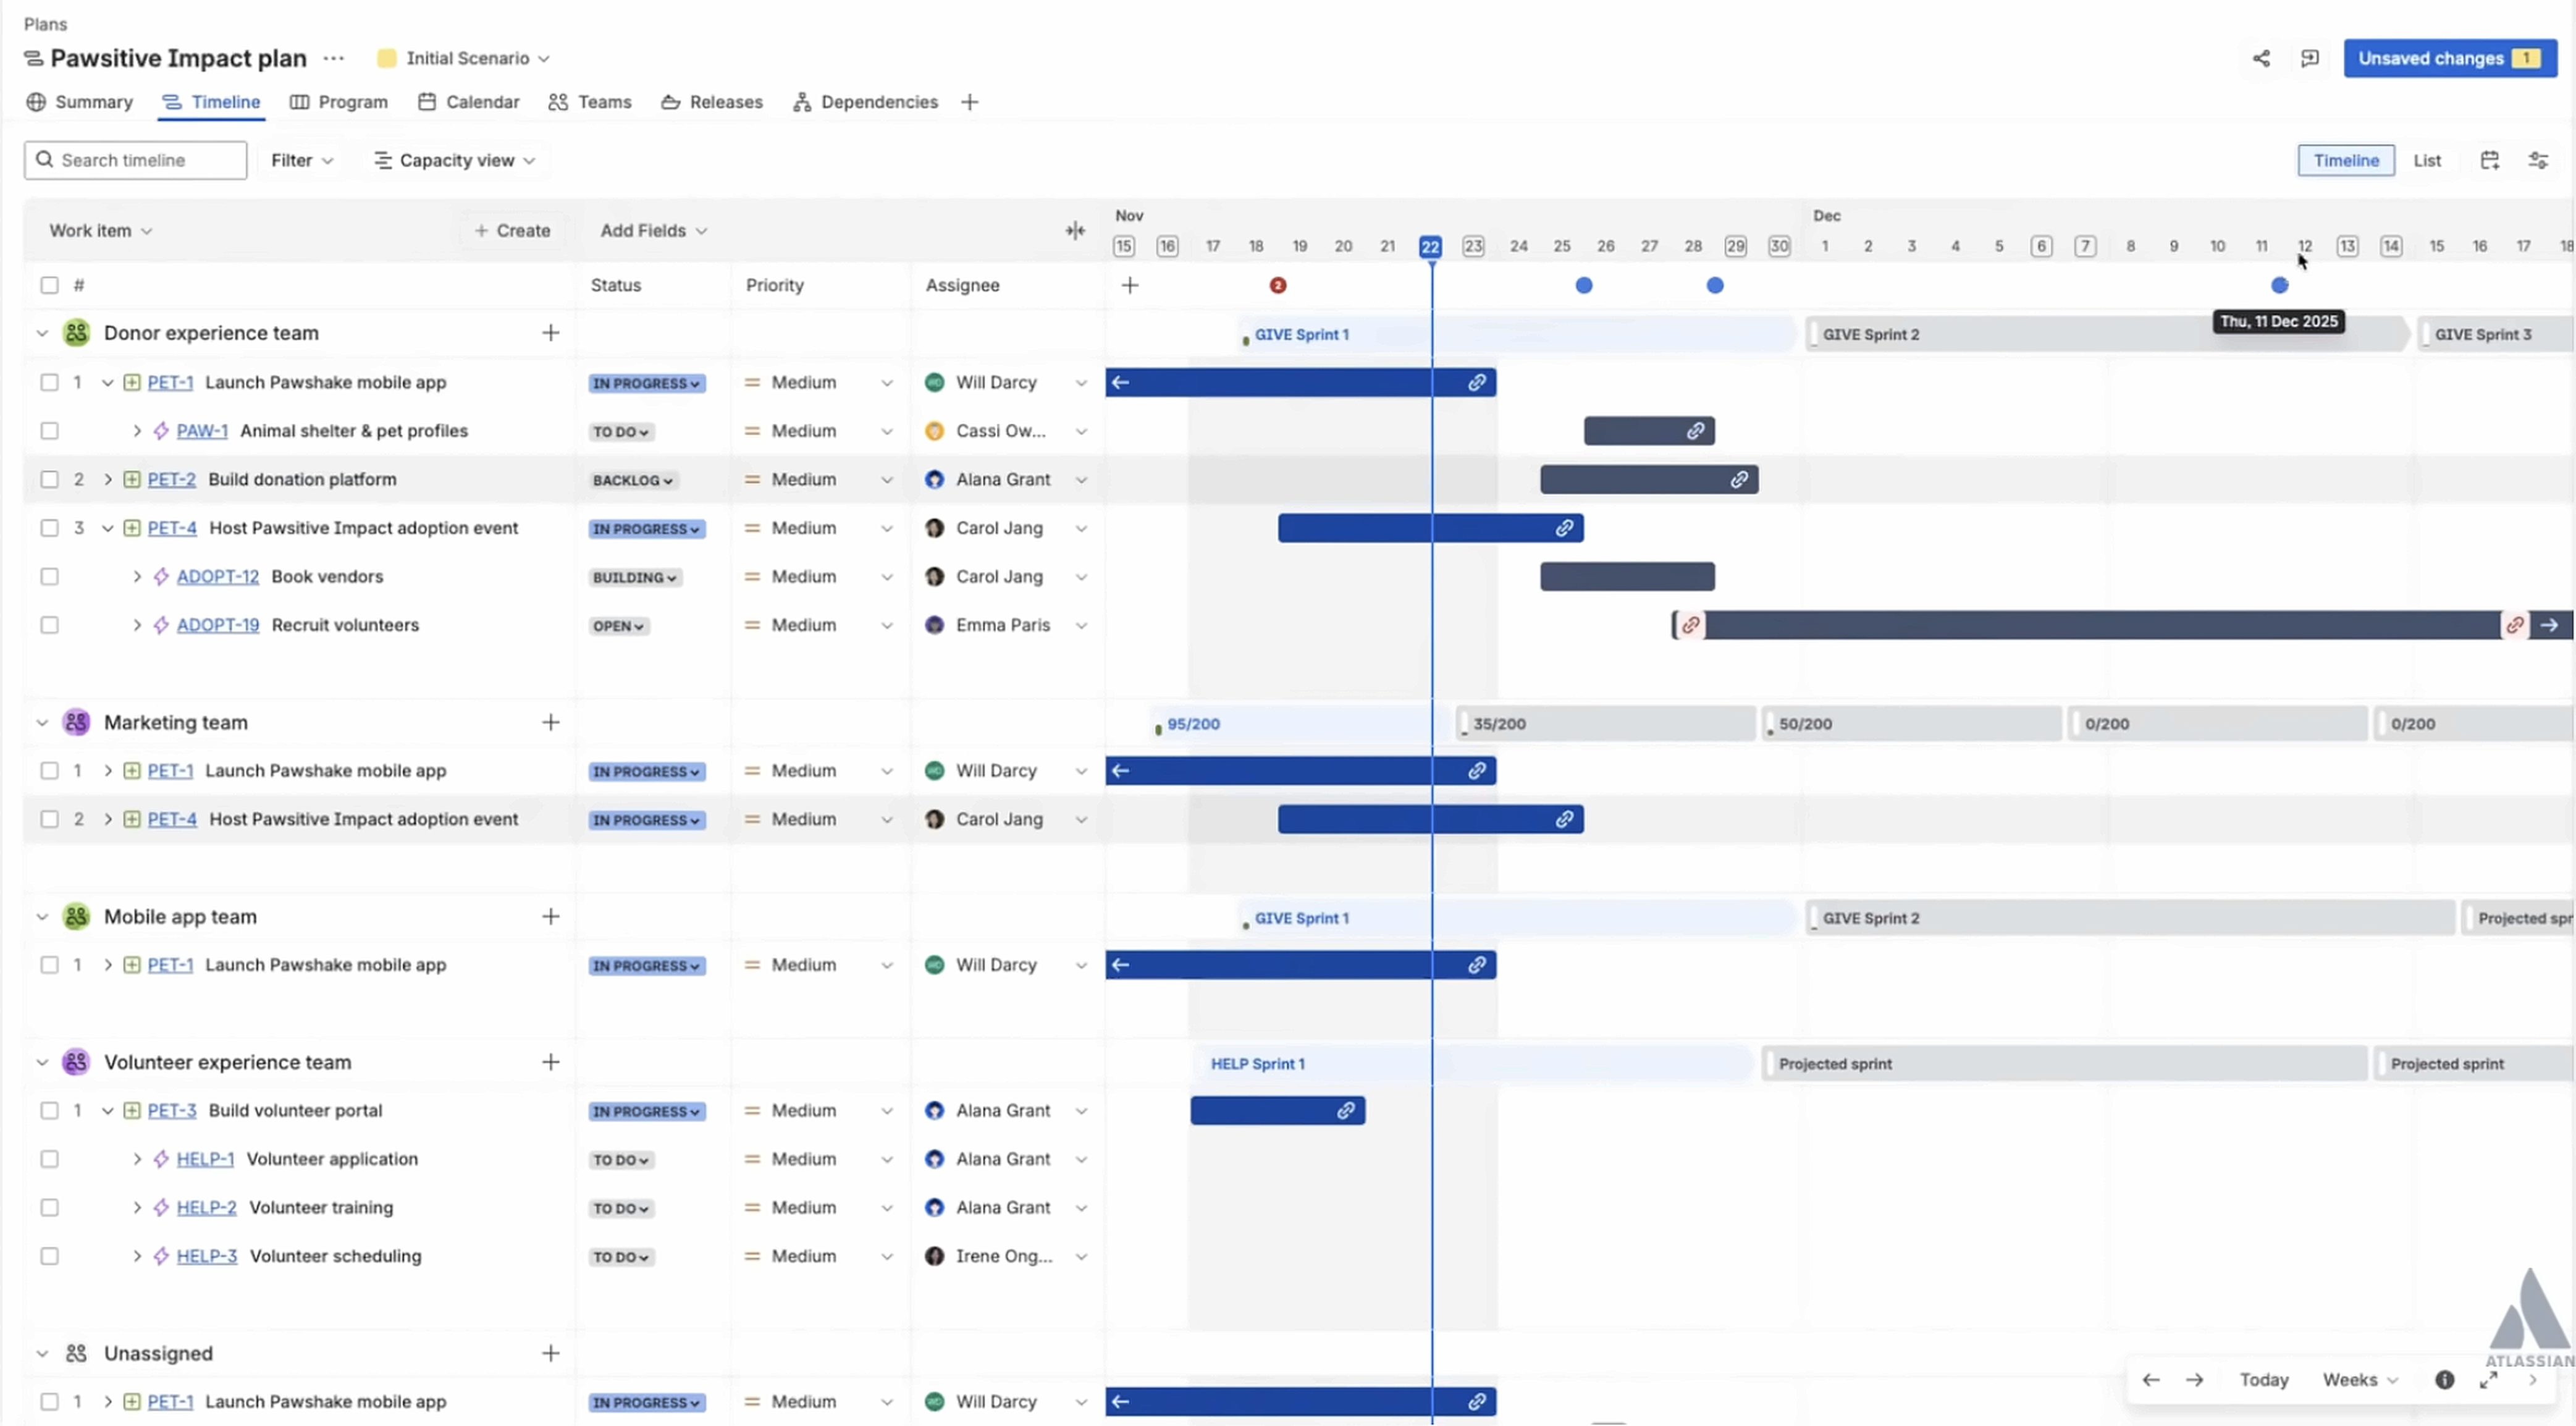This screenshot has width=2576, height=1426.
Task: Open the Work item dropdown
Action: 100,231
